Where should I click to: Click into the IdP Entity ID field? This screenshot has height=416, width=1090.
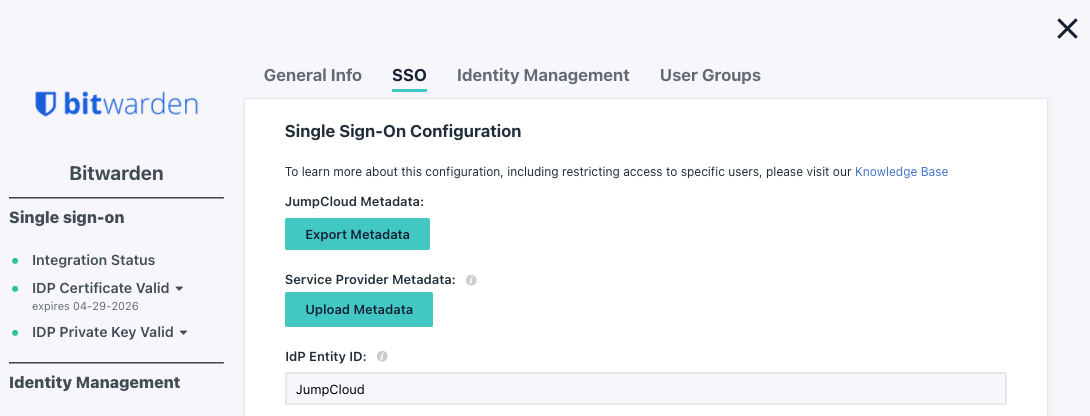point(646,389)
